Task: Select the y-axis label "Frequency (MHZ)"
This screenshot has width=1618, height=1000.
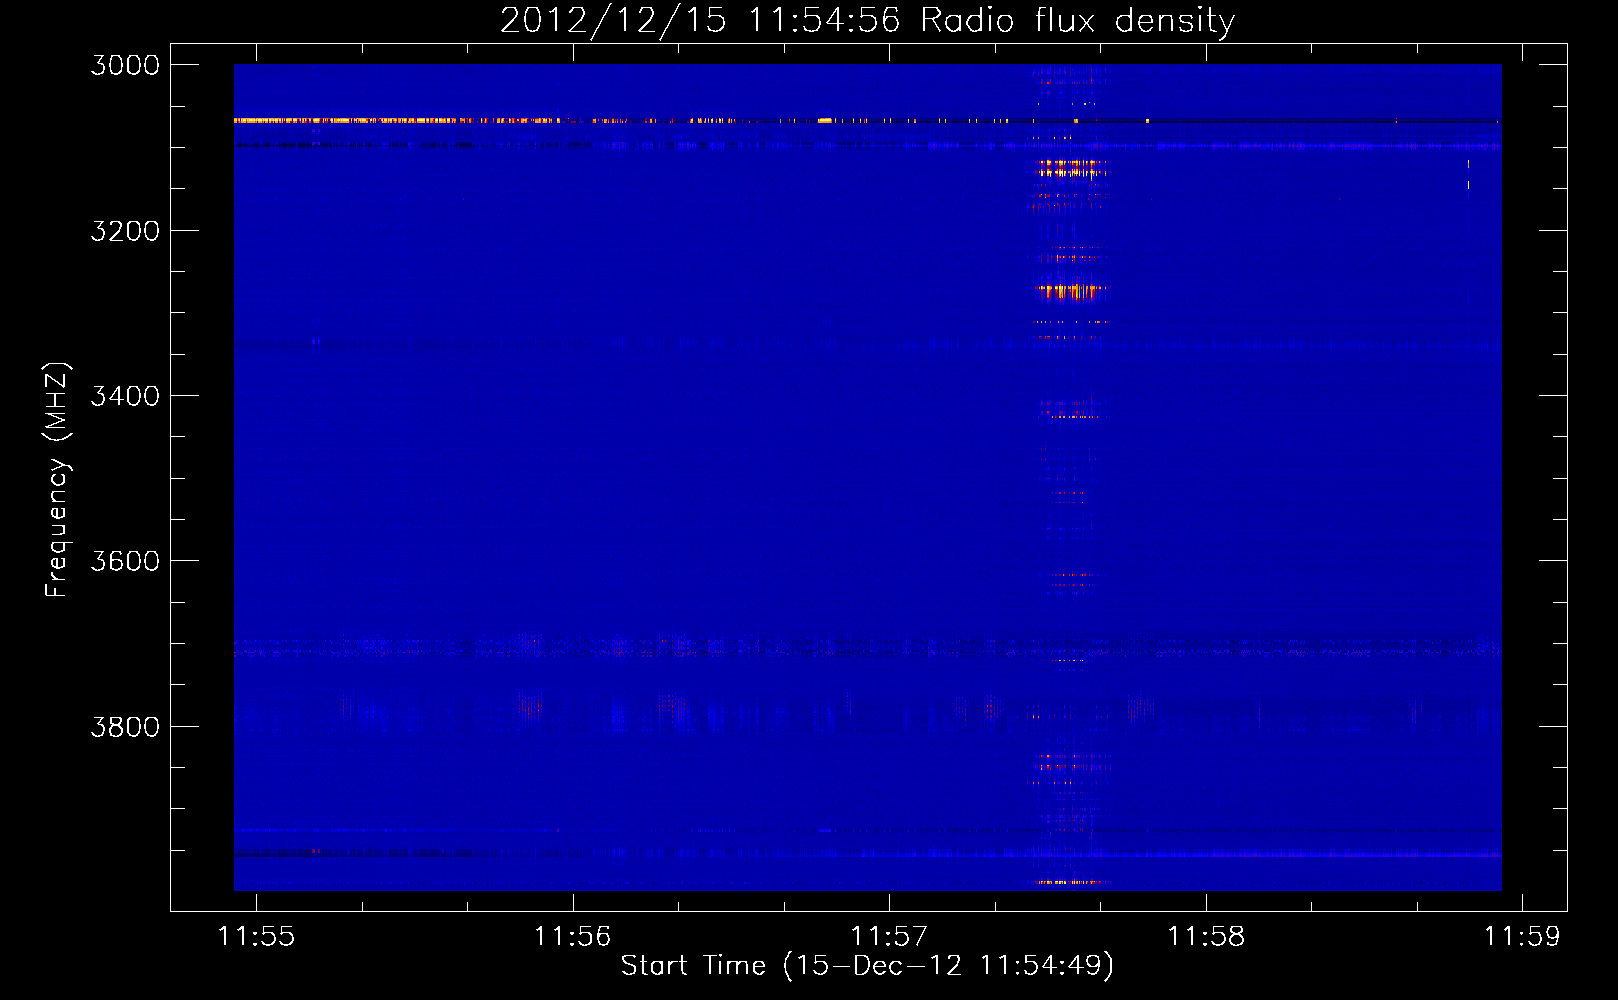Action: [57, 480]
